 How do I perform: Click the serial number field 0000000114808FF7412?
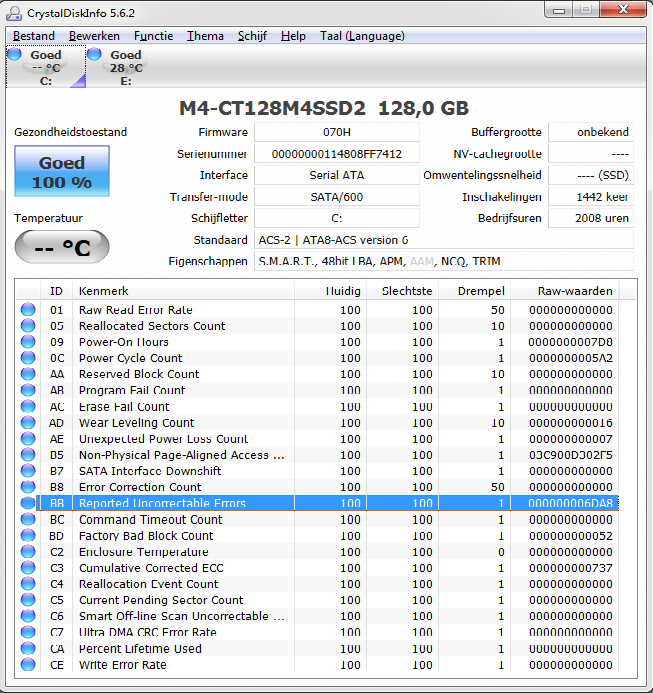pyautogui.click(x=337, y=154)
